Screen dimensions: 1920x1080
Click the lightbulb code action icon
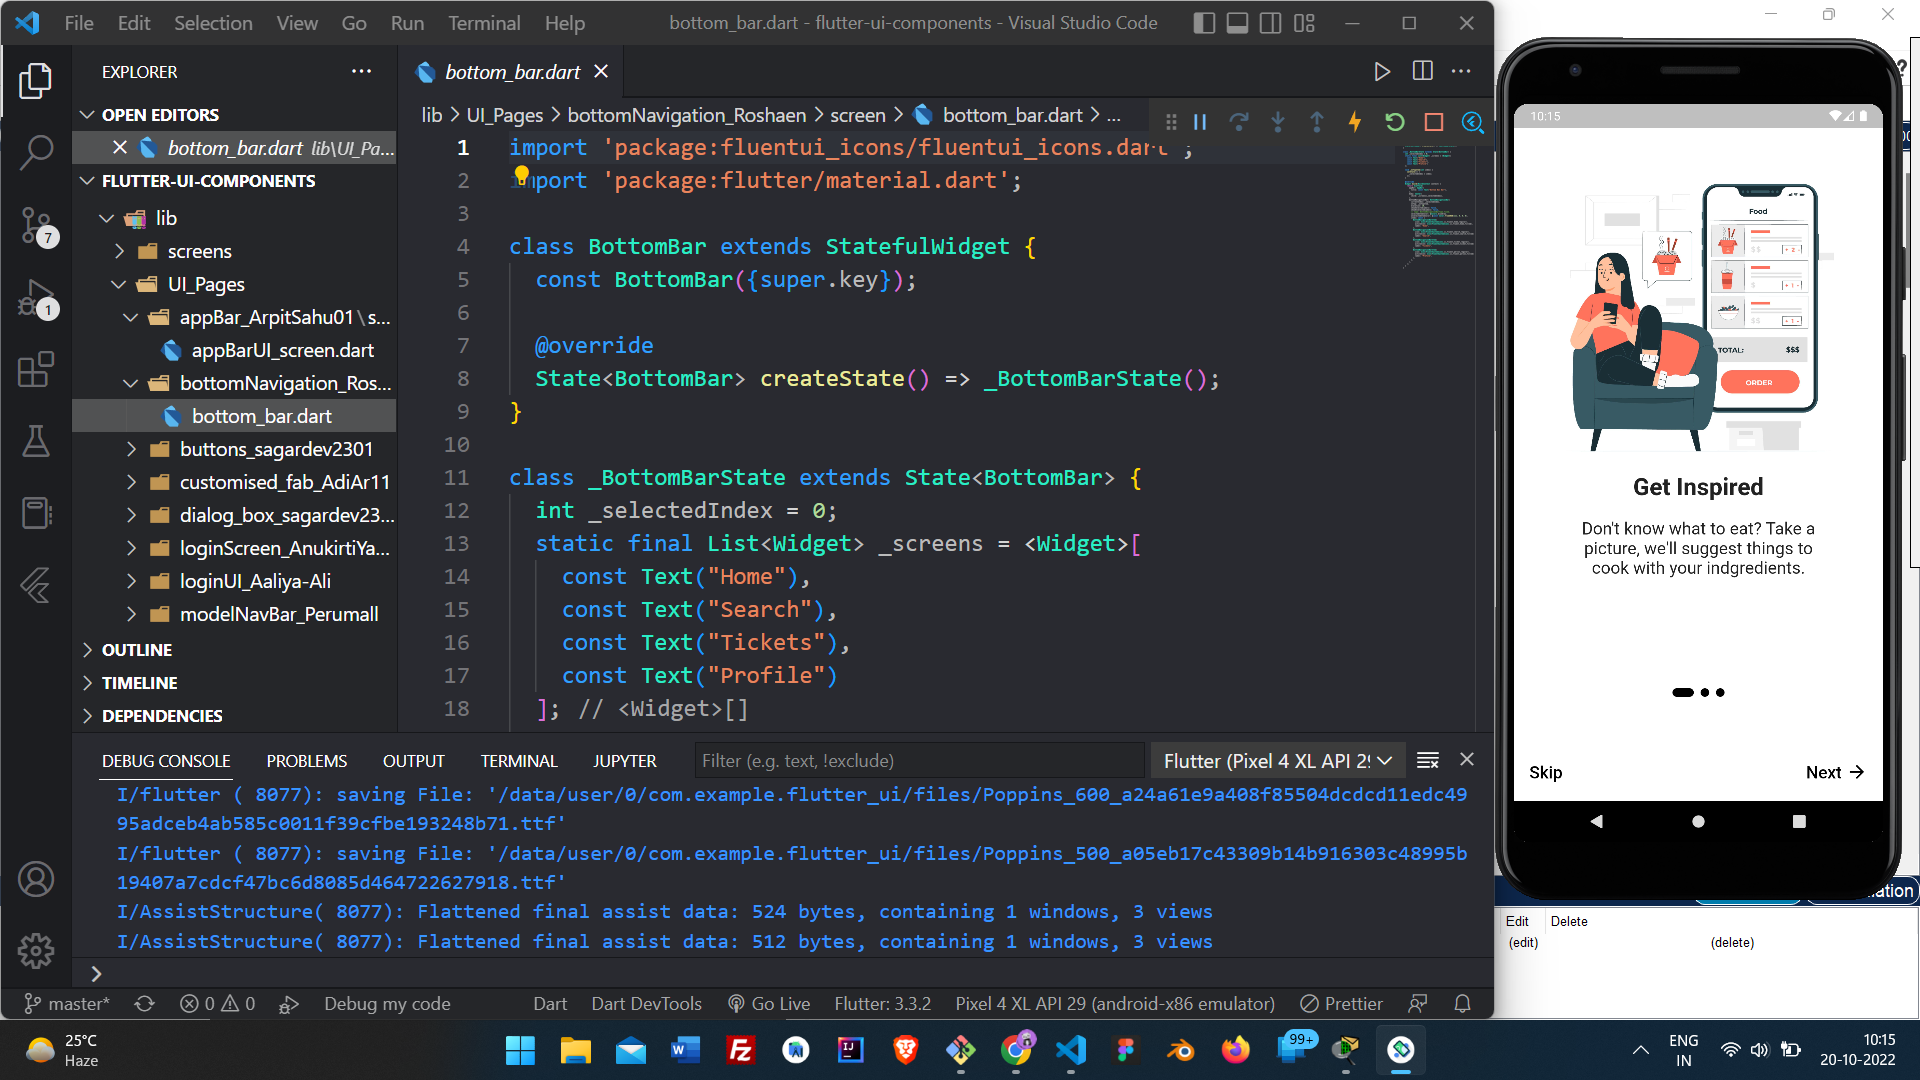522,175
